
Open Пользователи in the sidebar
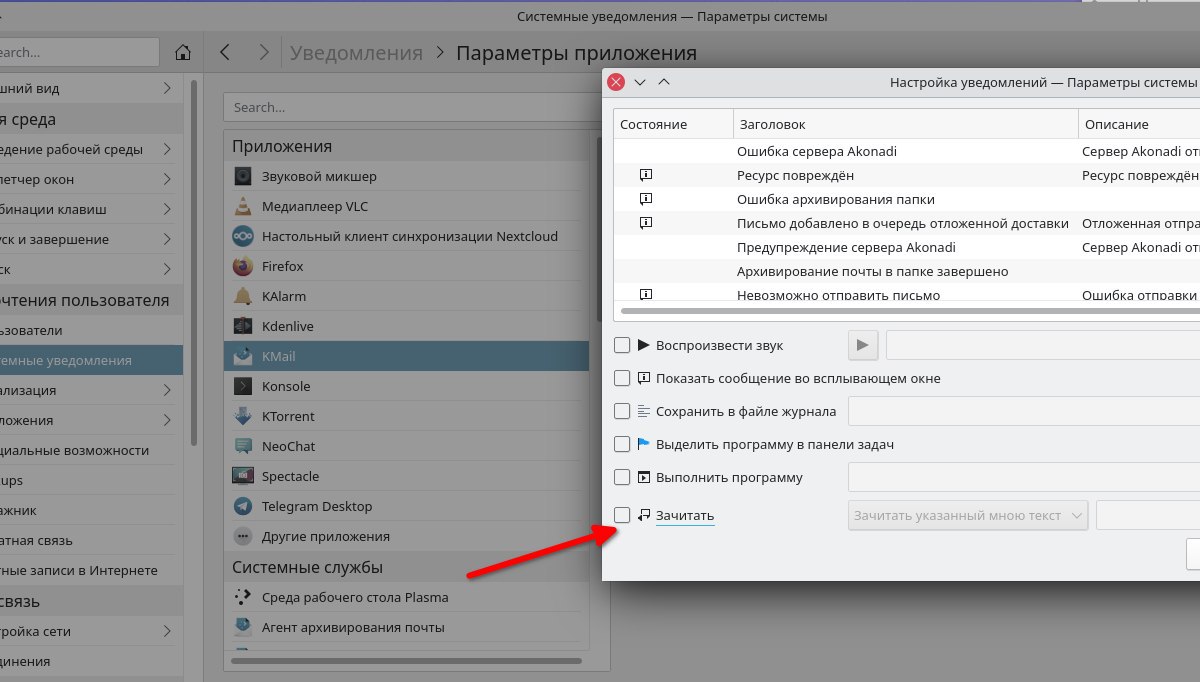pos(91,330)
